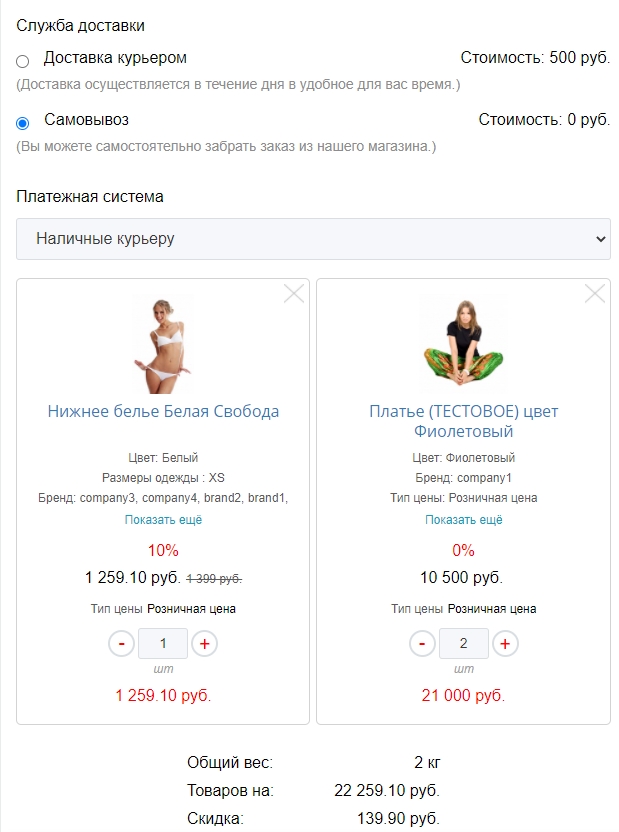This screenshot has height=832, width=619.
Task: Remove the test dress using the X icon
Action: (x=595, y=293)
